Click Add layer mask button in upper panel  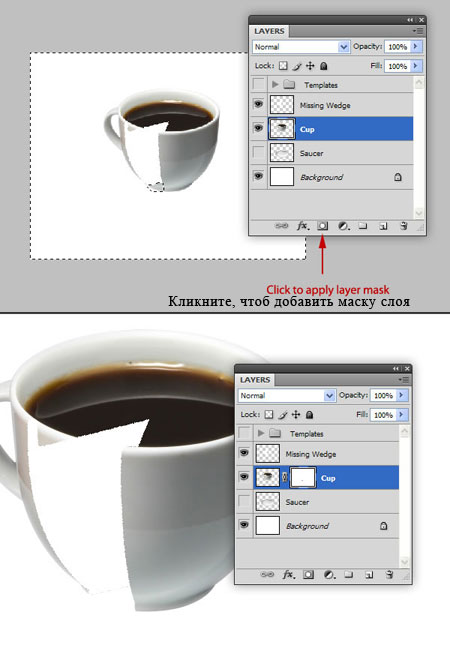(x=322, y=226)
